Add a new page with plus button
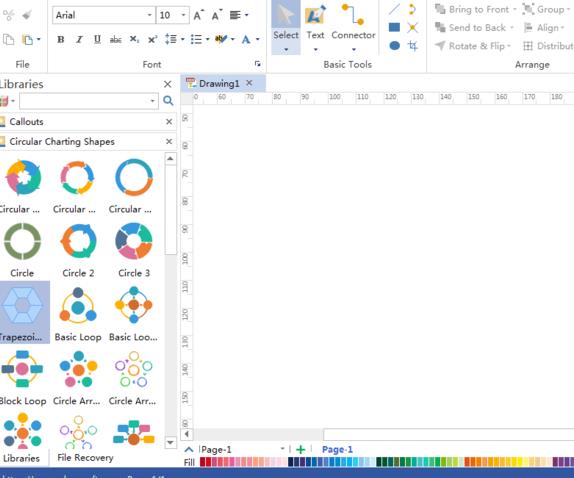This screenshot has width=574, height=478. [x=301, y=449]
